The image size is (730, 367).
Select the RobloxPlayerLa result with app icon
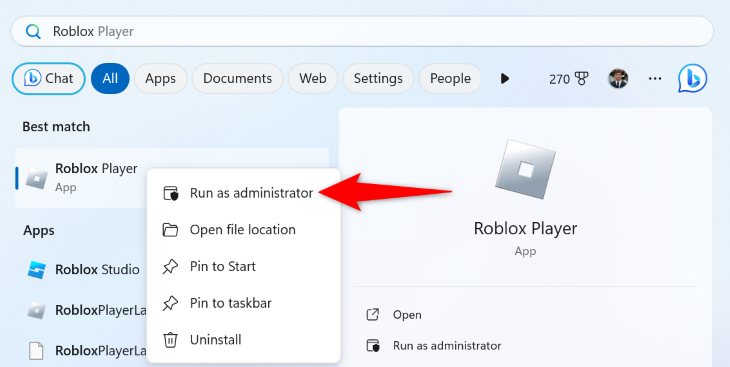(x=84, y=310)
